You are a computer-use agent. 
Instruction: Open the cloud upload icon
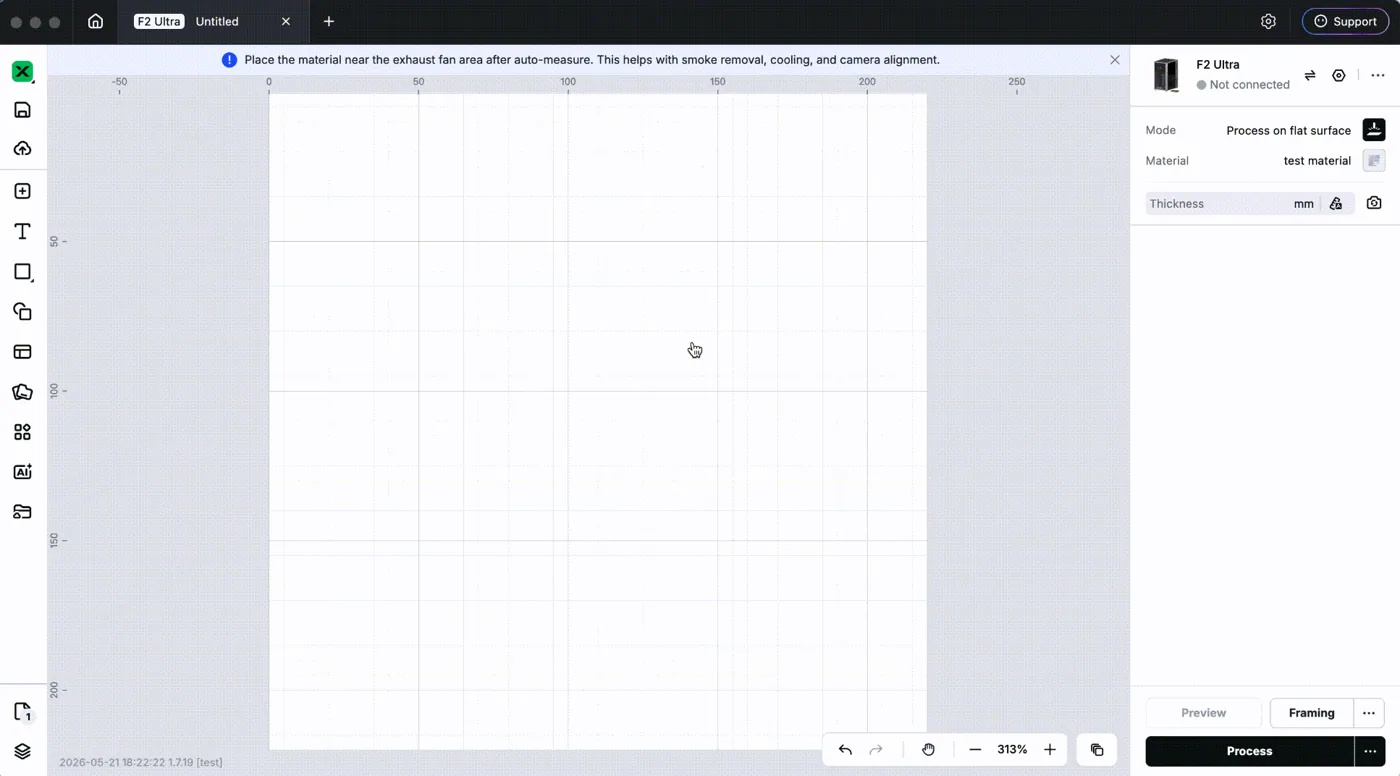point(22,149)
